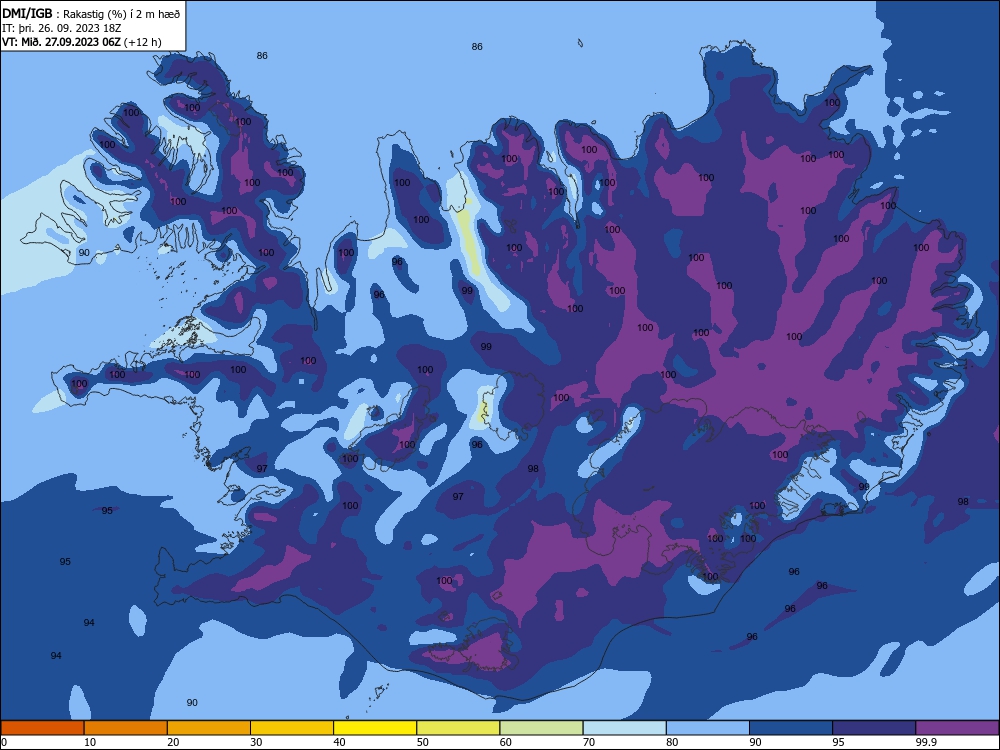Click the "(+12 h)" forecast offset text
The image size is (1000, 750).
tap(143, 42)
